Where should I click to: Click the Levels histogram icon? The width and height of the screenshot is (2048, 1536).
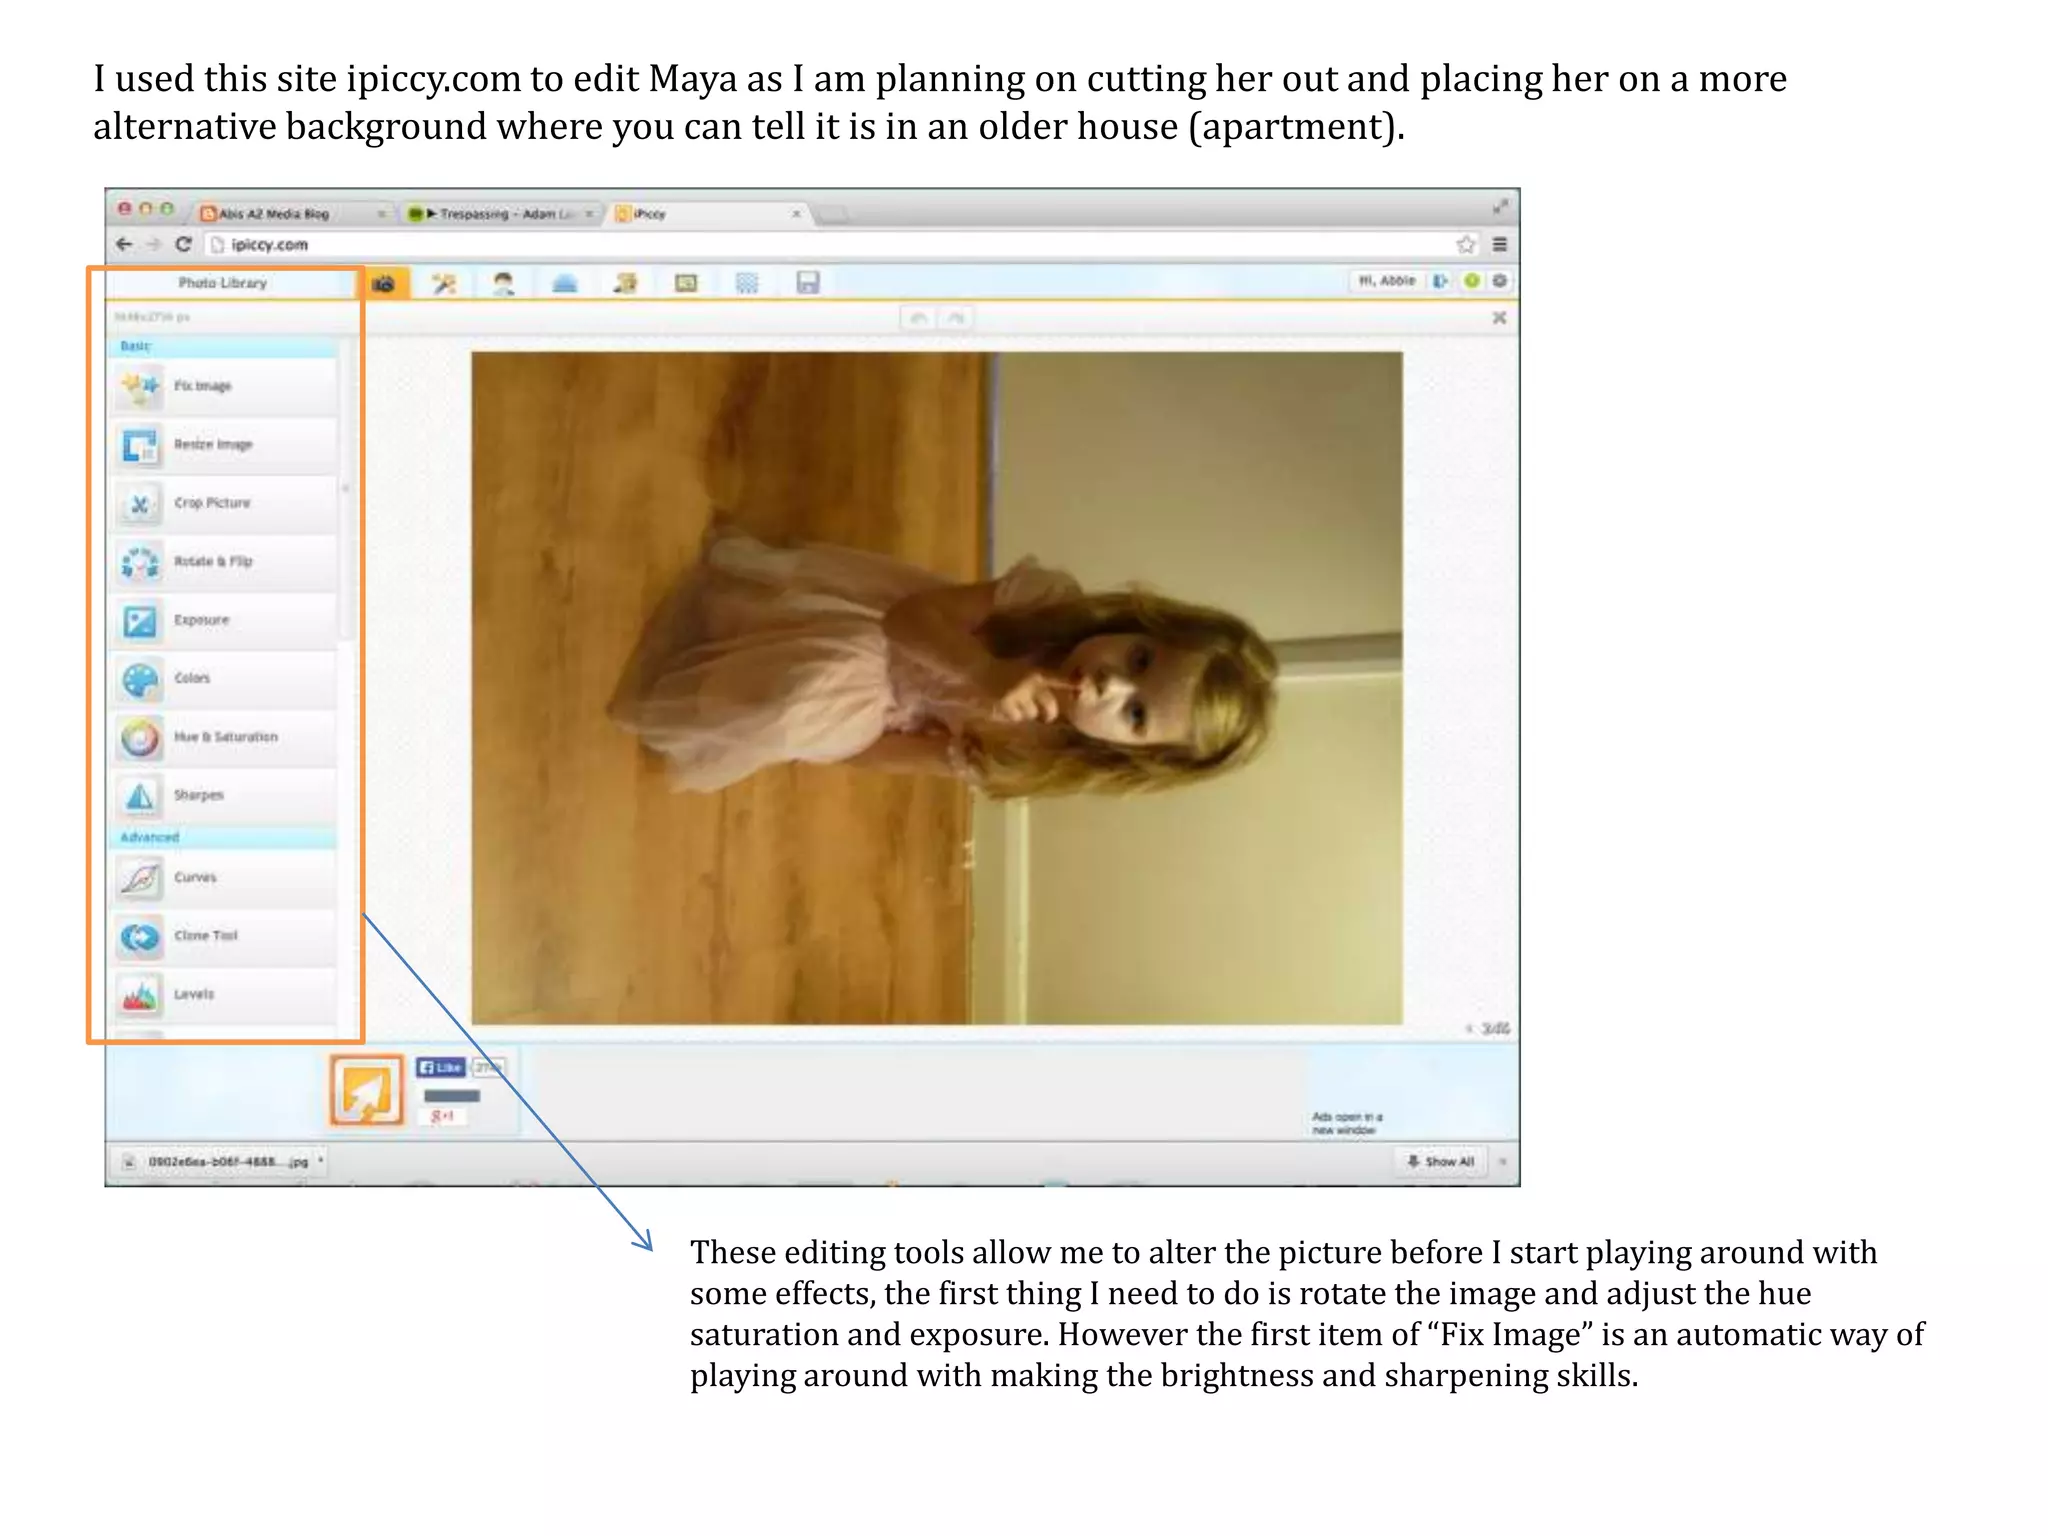140,995
